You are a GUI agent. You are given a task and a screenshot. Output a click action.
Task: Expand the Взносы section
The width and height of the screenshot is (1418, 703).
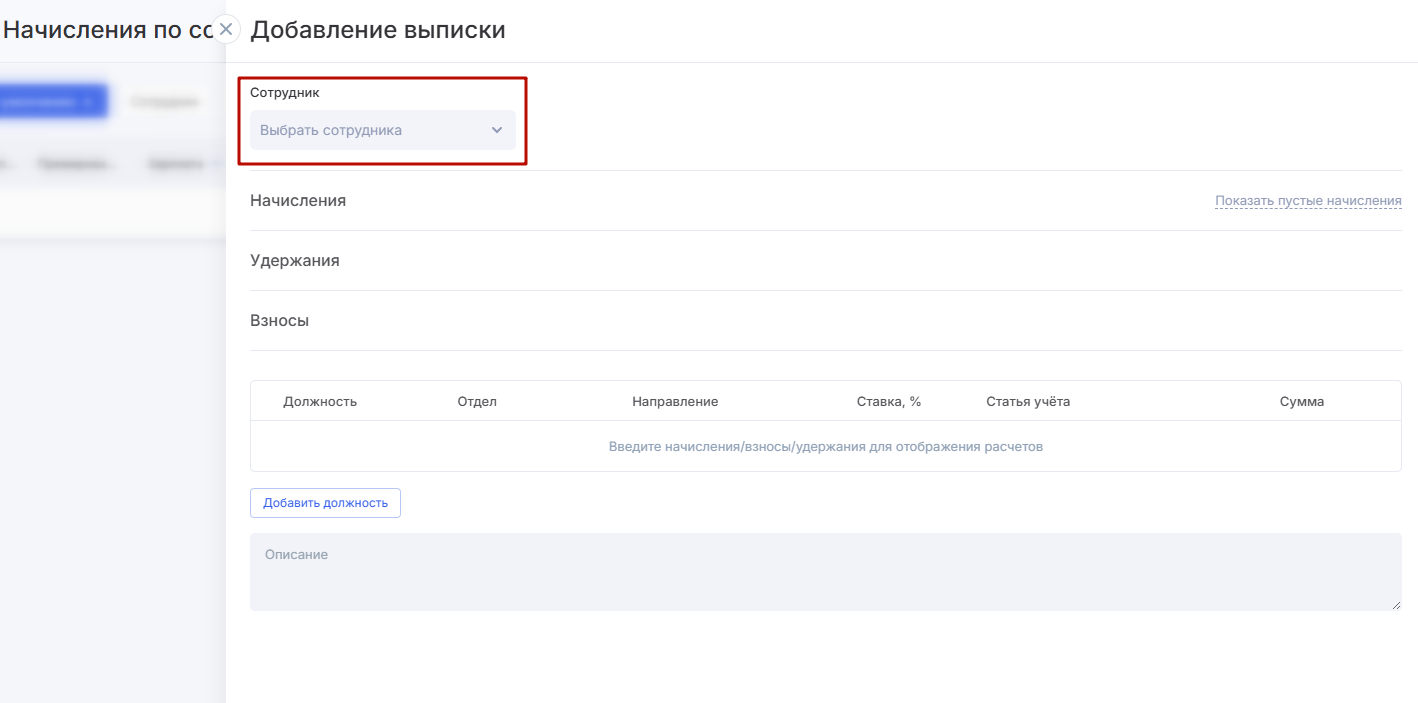click(279, 320)
